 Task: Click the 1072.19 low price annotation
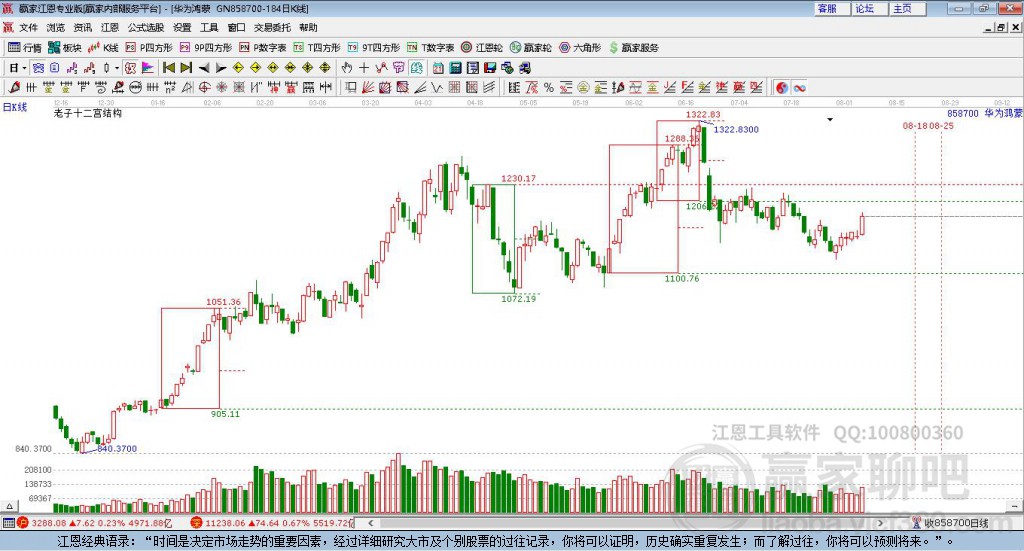519,298
